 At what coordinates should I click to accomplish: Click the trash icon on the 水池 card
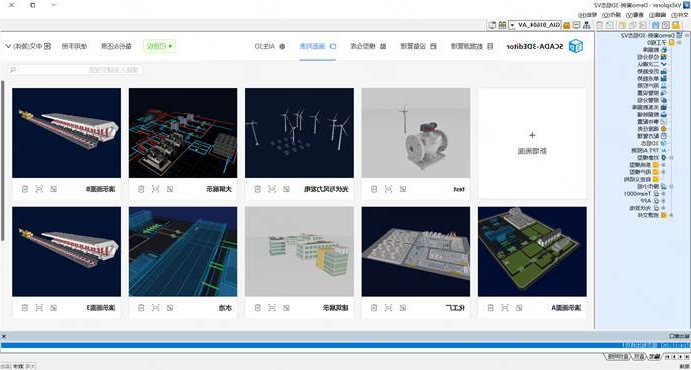[x=141, y=307]
